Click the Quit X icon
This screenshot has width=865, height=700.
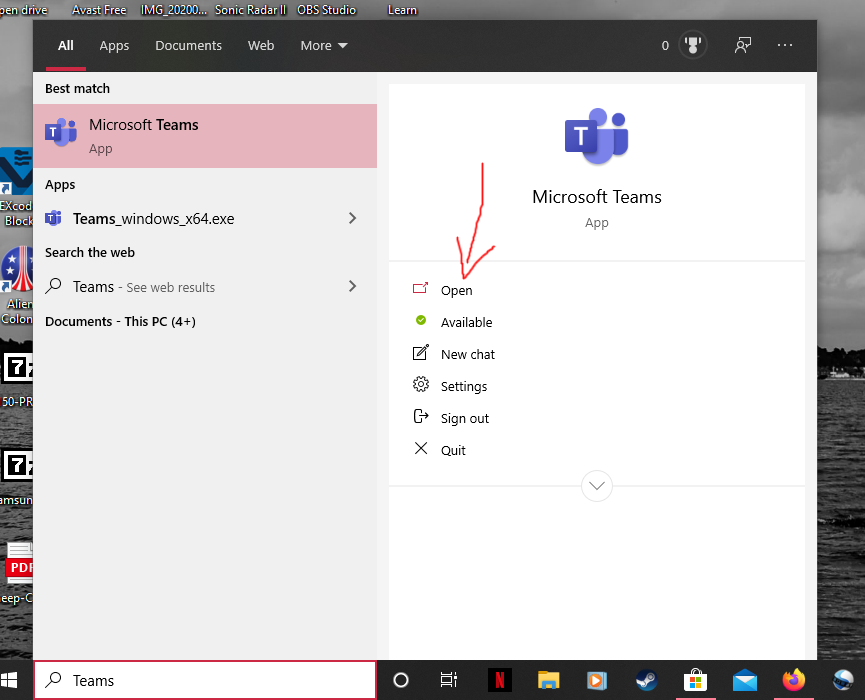click(x=420, y=448)
